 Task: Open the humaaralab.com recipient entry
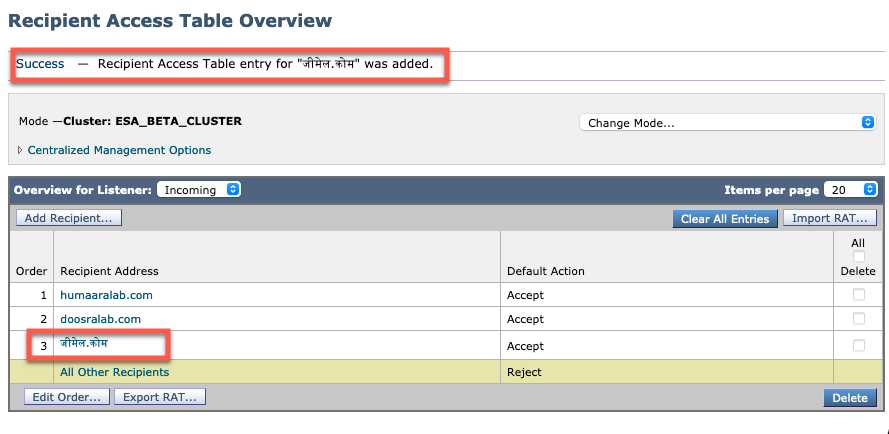point(106,295)
